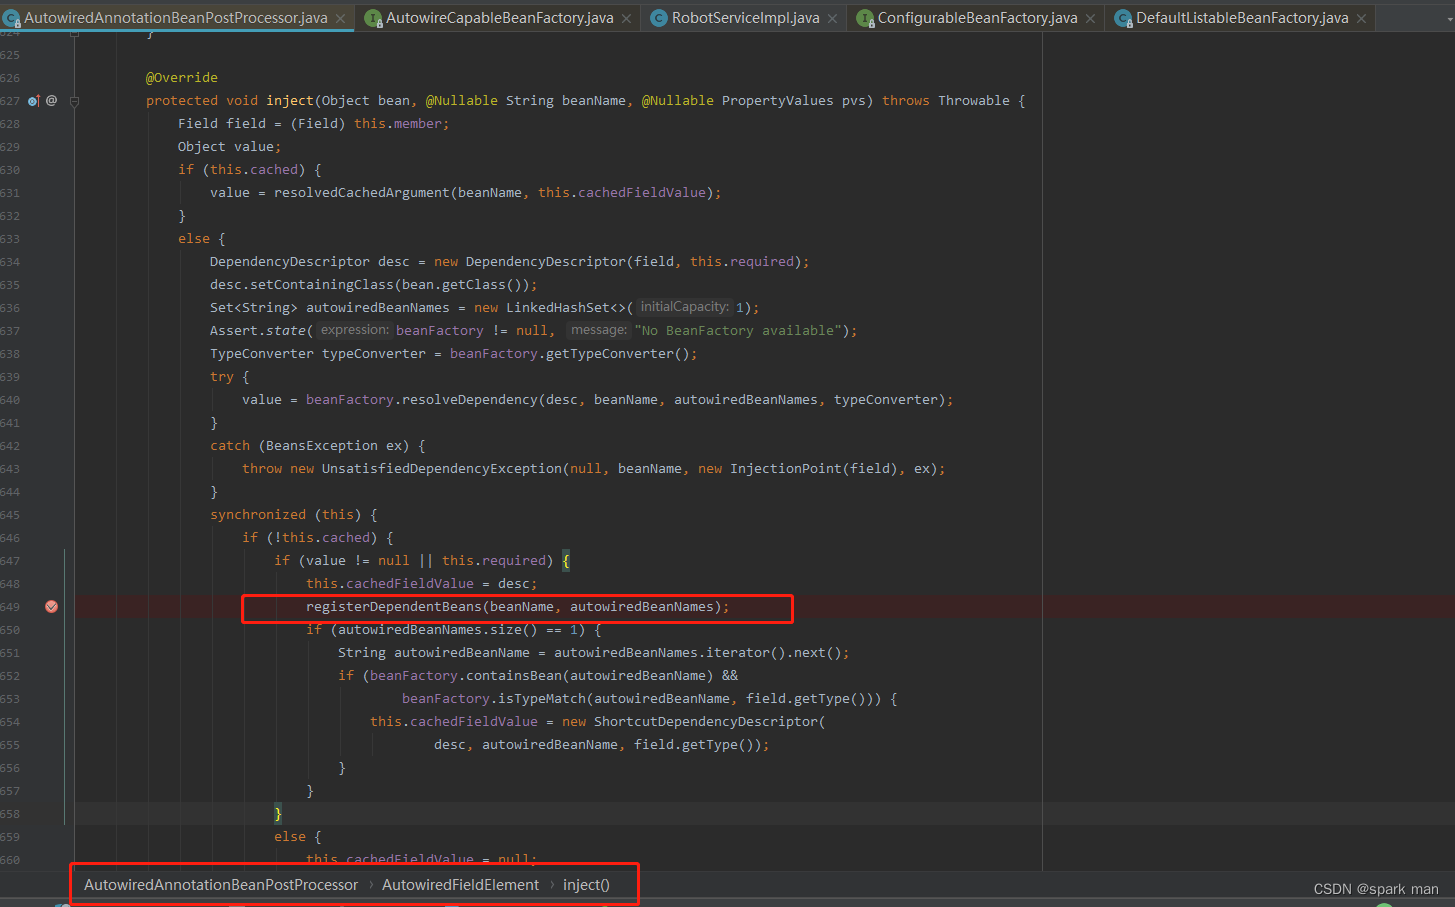Click the @Override annotation
Screen dimensions: 1455x907
point(182,77)
